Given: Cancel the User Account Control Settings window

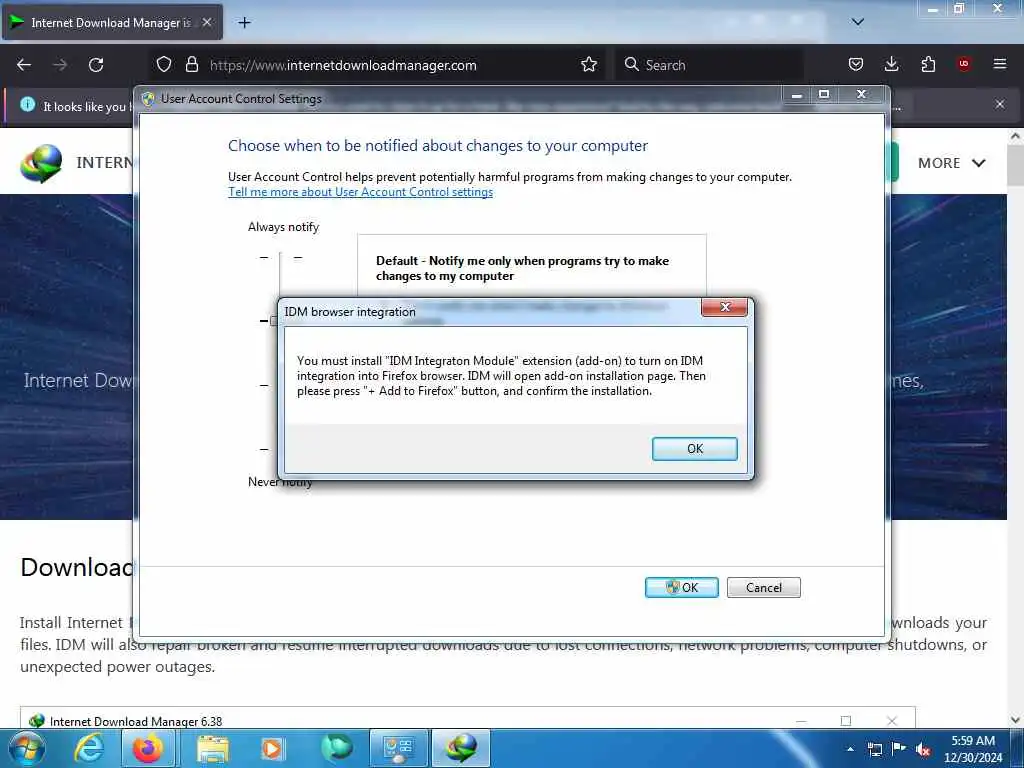Looking at the screenshot, I should pos(763,587).
